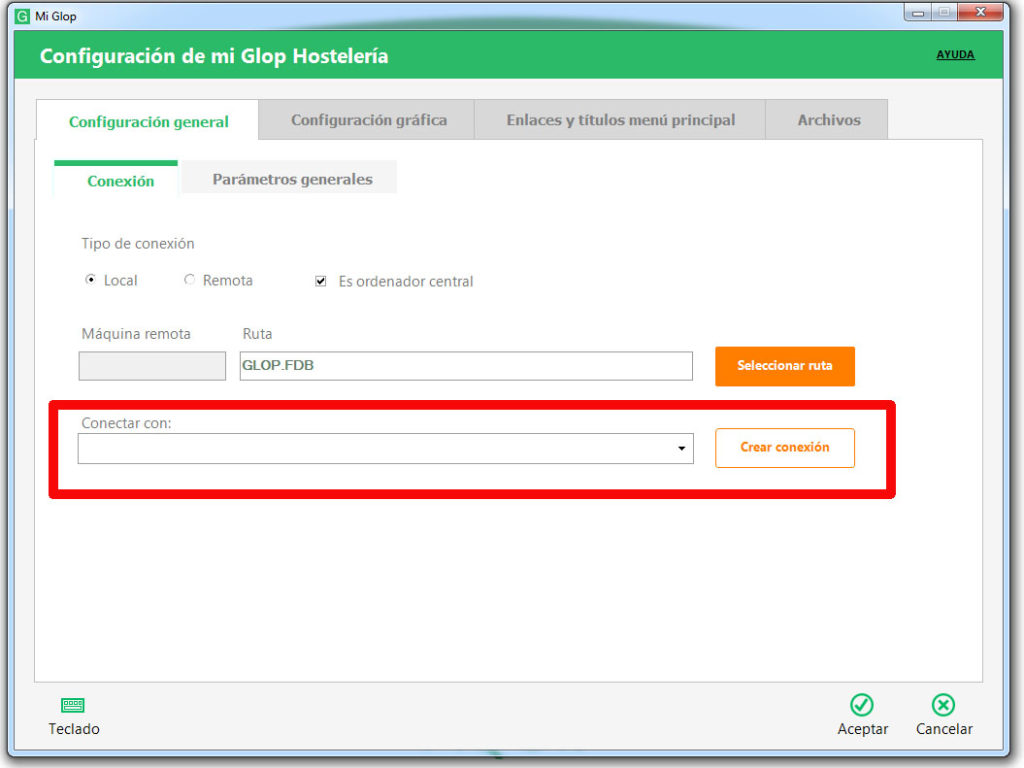Image resolution: width=1024 pixels, height=768 pixels.
Task: Go to the Archivos tab
Action: [x=828, y=120]
